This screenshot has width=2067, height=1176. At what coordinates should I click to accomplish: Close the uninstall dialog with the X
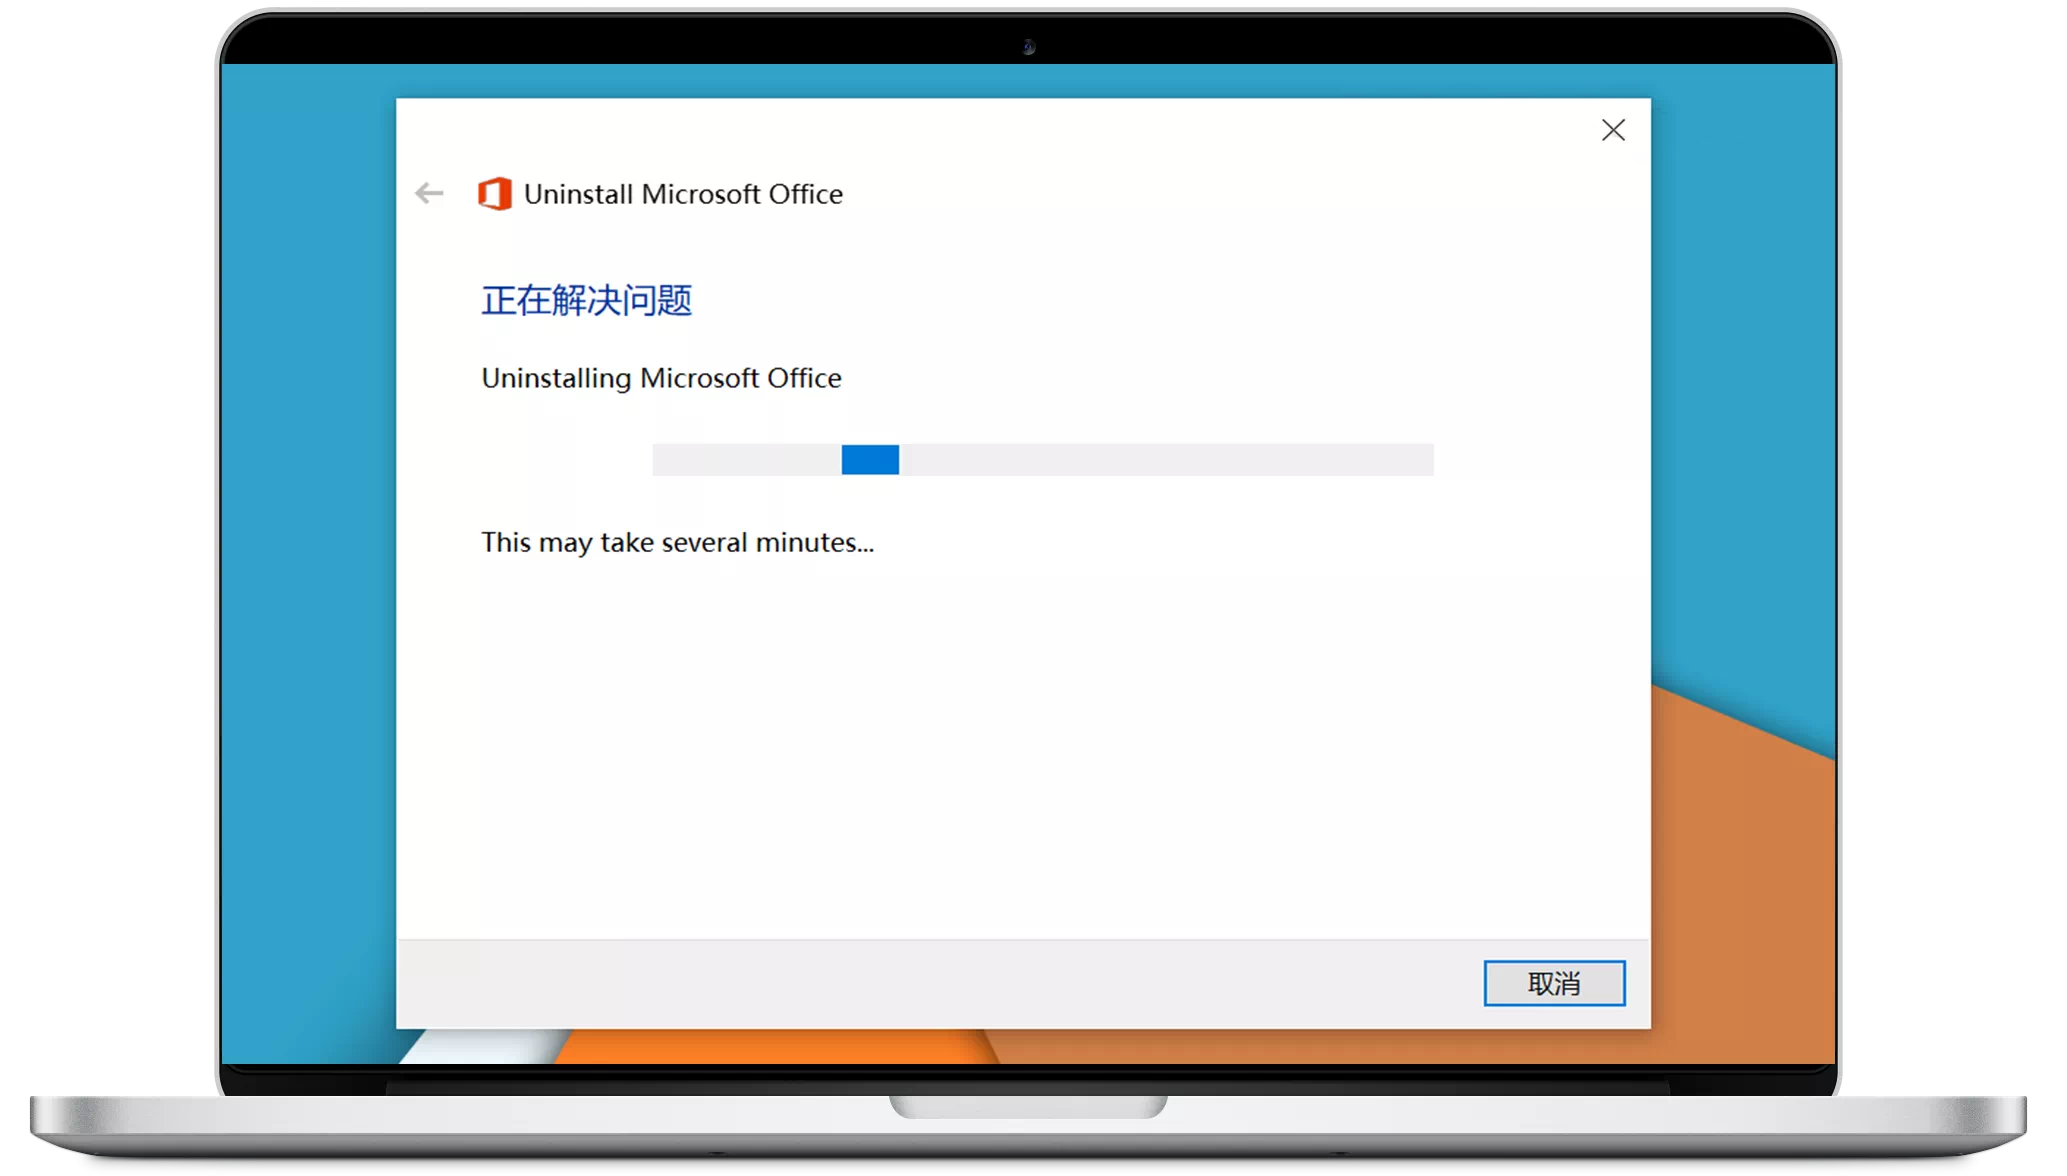(1613, 130)
